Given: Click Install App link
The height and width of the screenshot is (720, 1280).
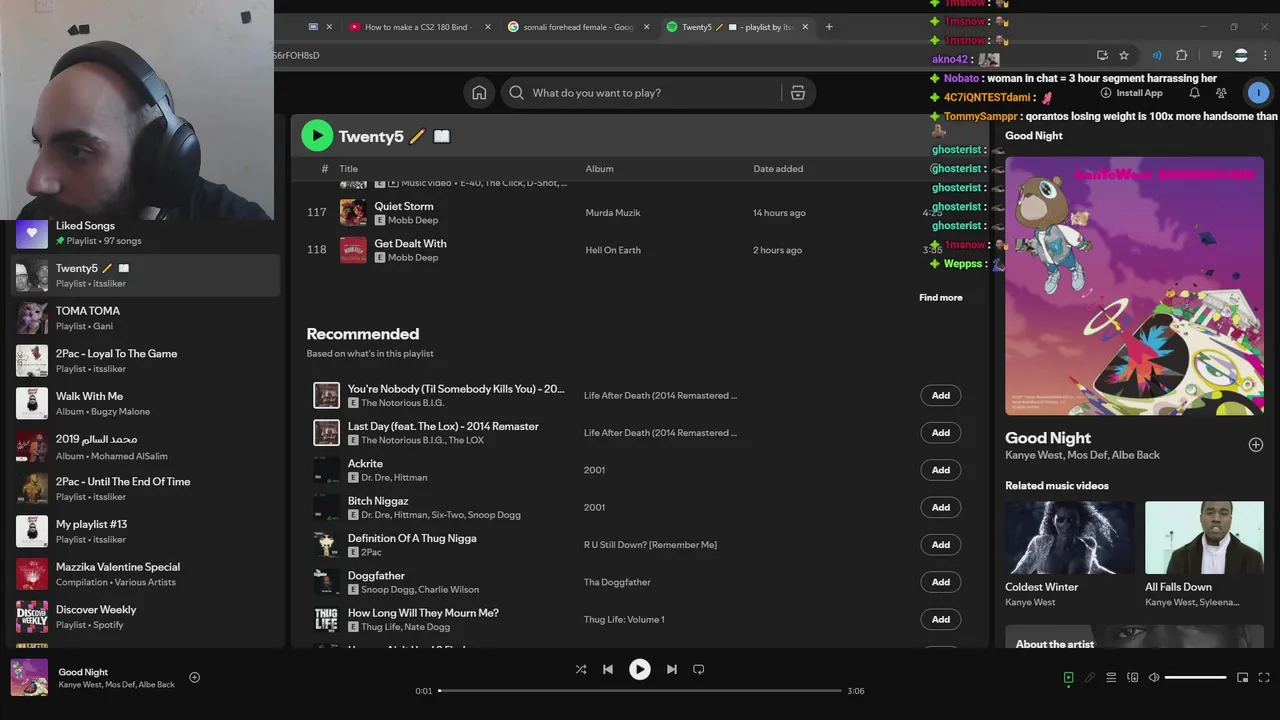Looking at the screenshot, I should pyautogui.click(x=1131, y=93).
